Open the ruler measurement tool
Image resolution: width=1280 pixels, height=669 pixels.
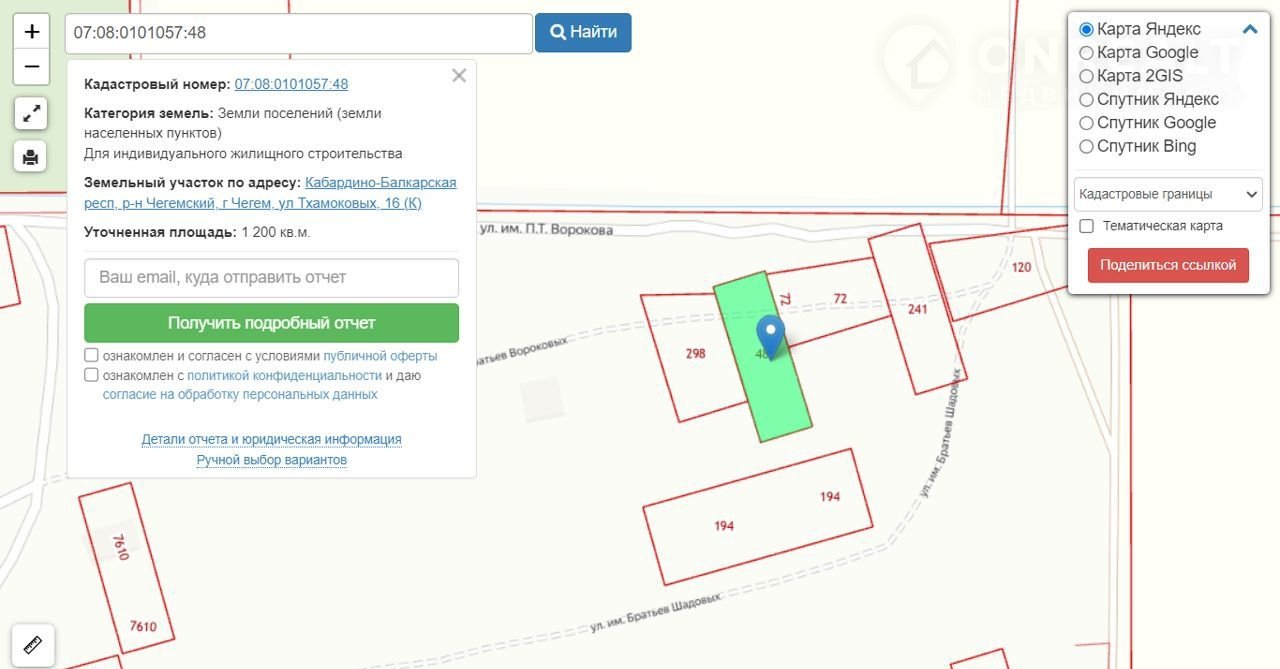coord(31,644)
